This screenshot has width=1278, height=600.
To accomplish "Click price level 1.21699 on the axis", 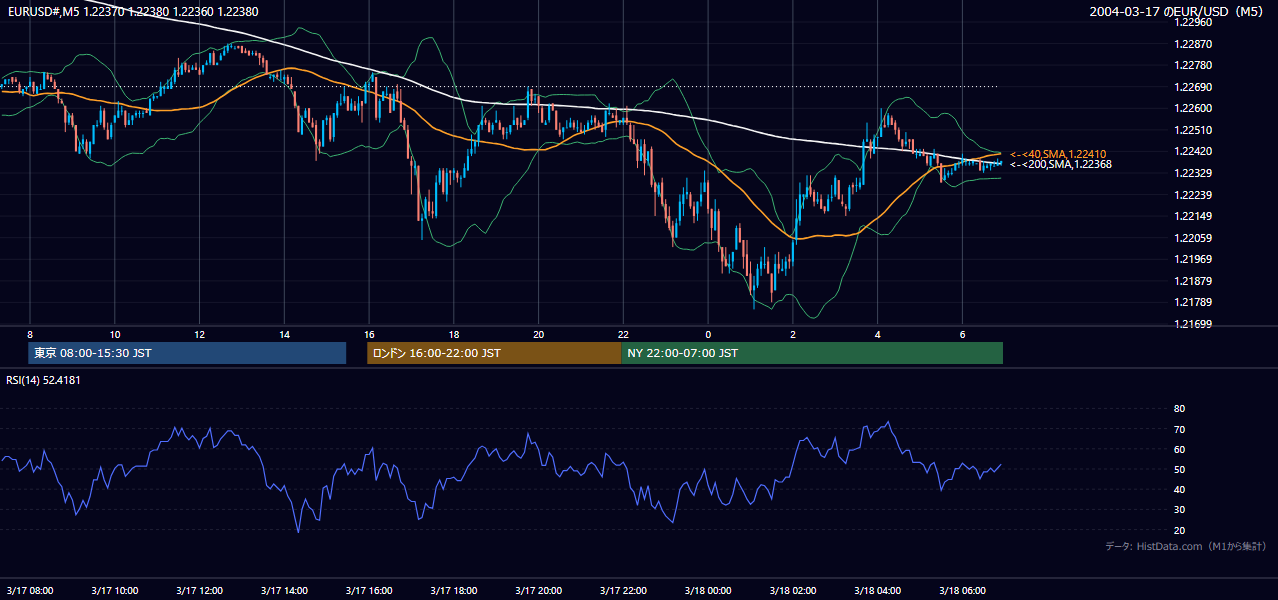I will point(1193,323).
